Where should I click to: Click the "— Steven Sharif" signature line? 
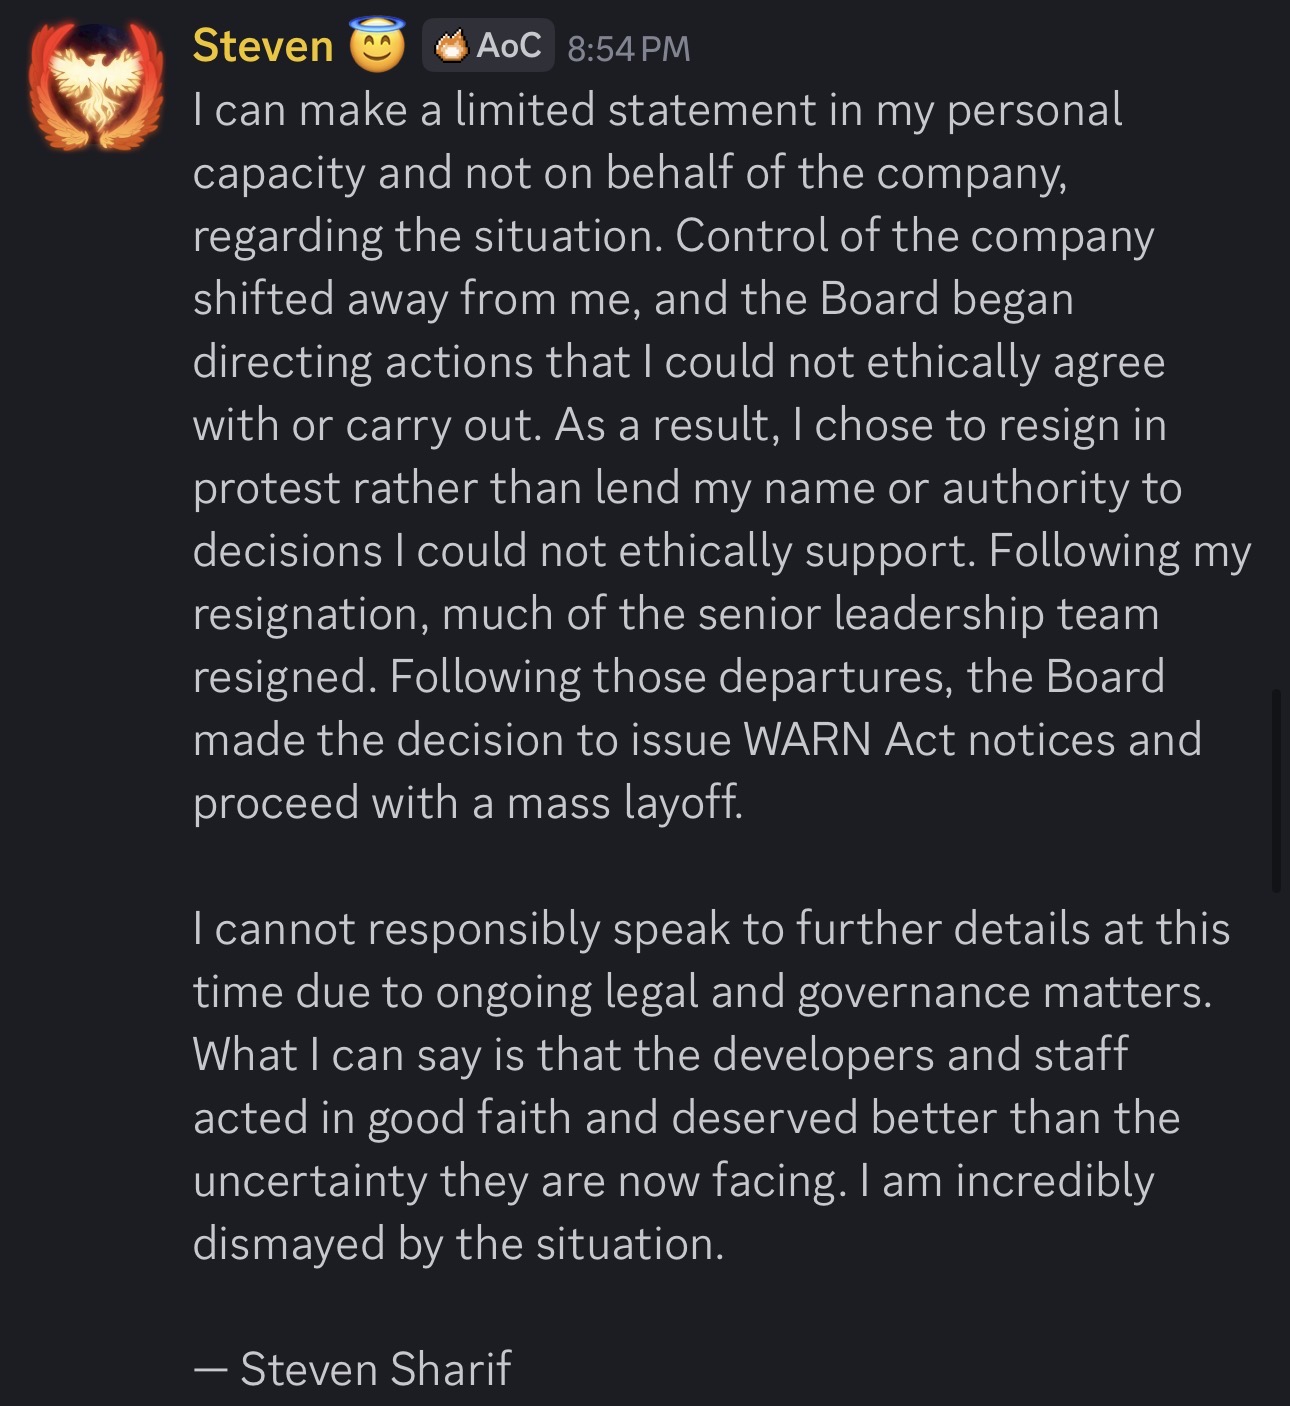click(x=352, y=1369)
